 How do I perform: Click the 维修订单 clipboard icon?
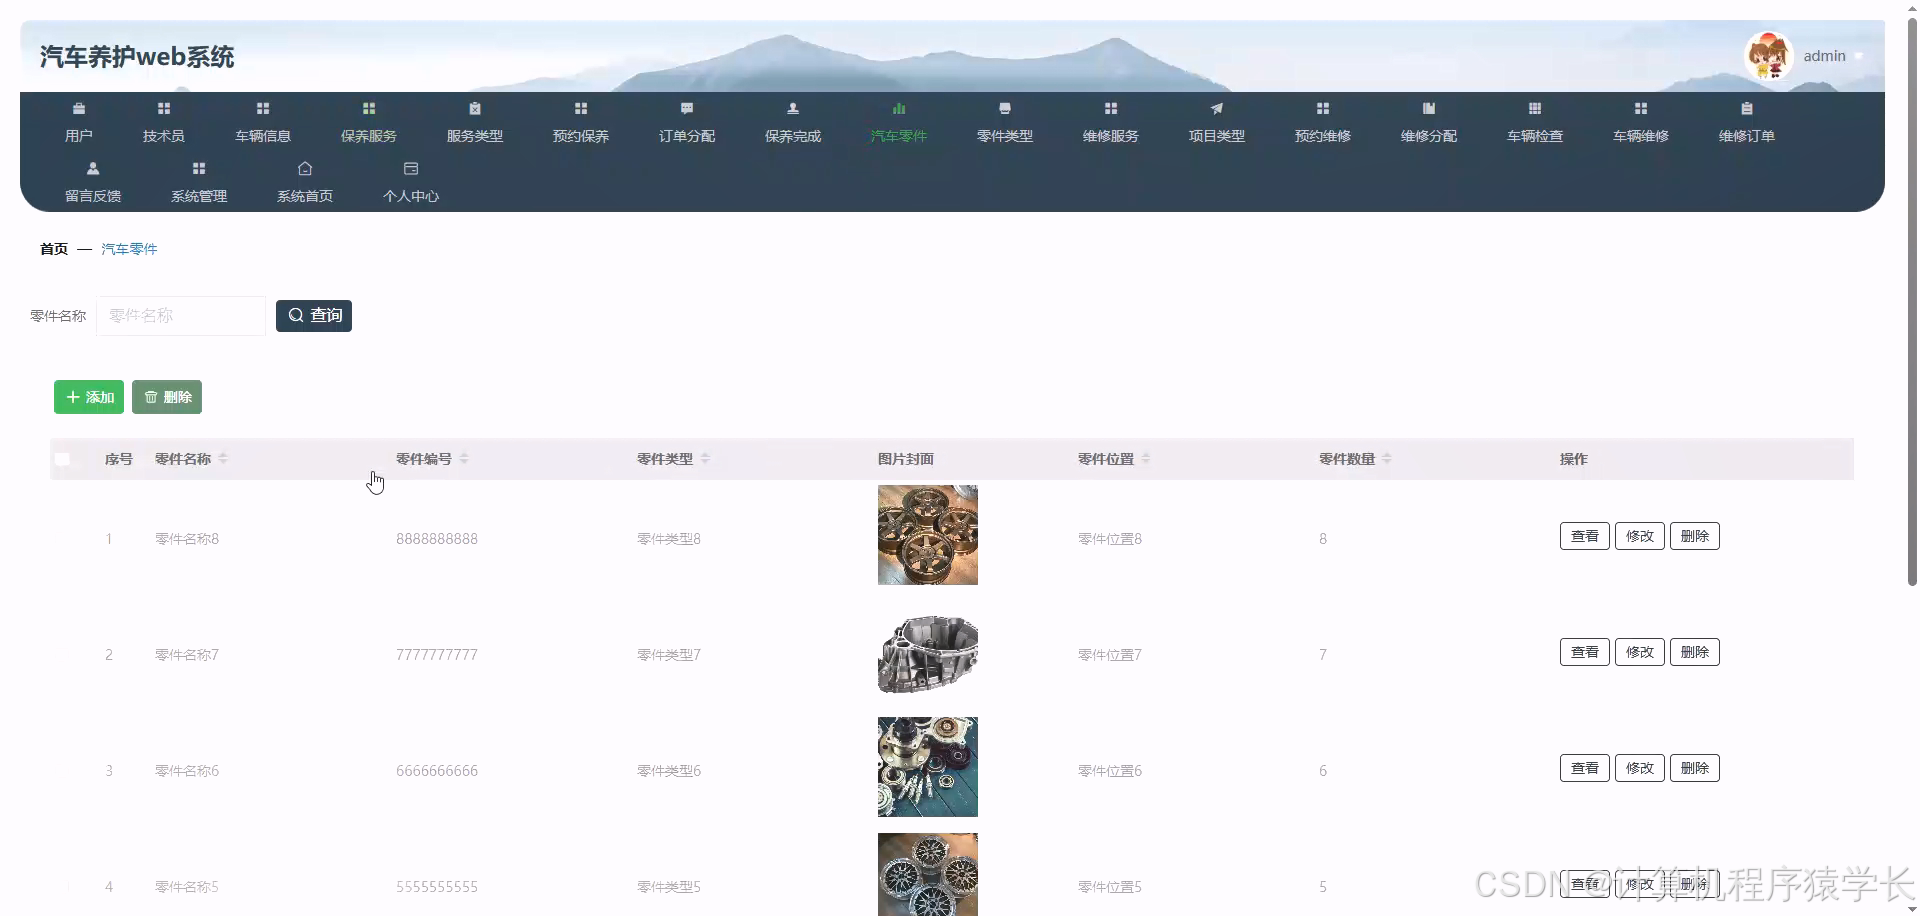(x=1747, y=108)
